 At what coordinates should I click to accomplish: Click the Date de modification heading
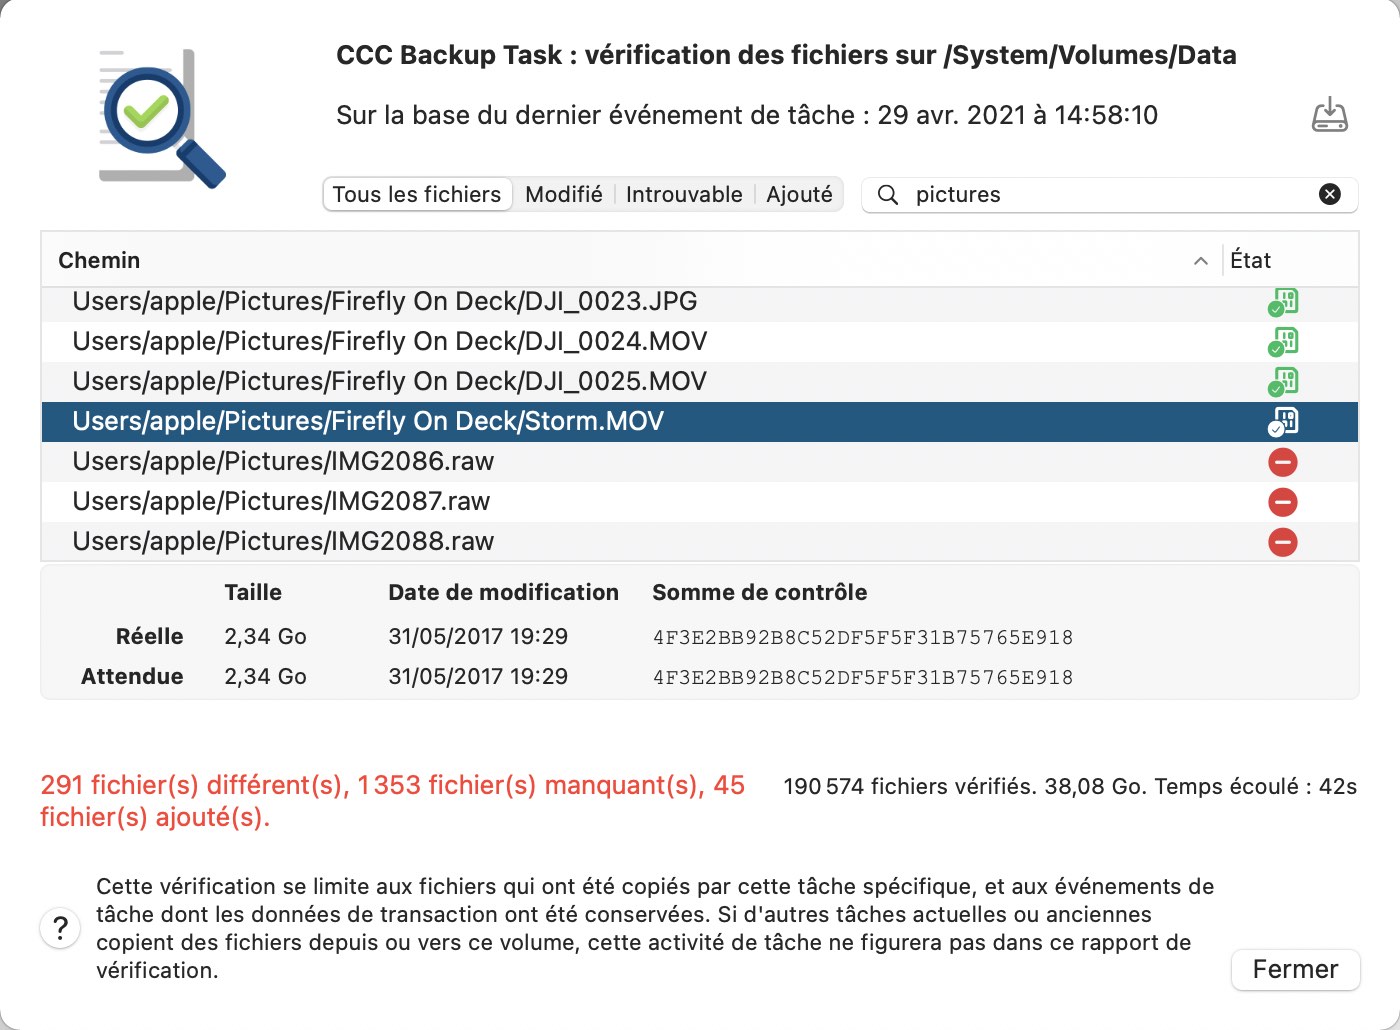pos(504,592)
